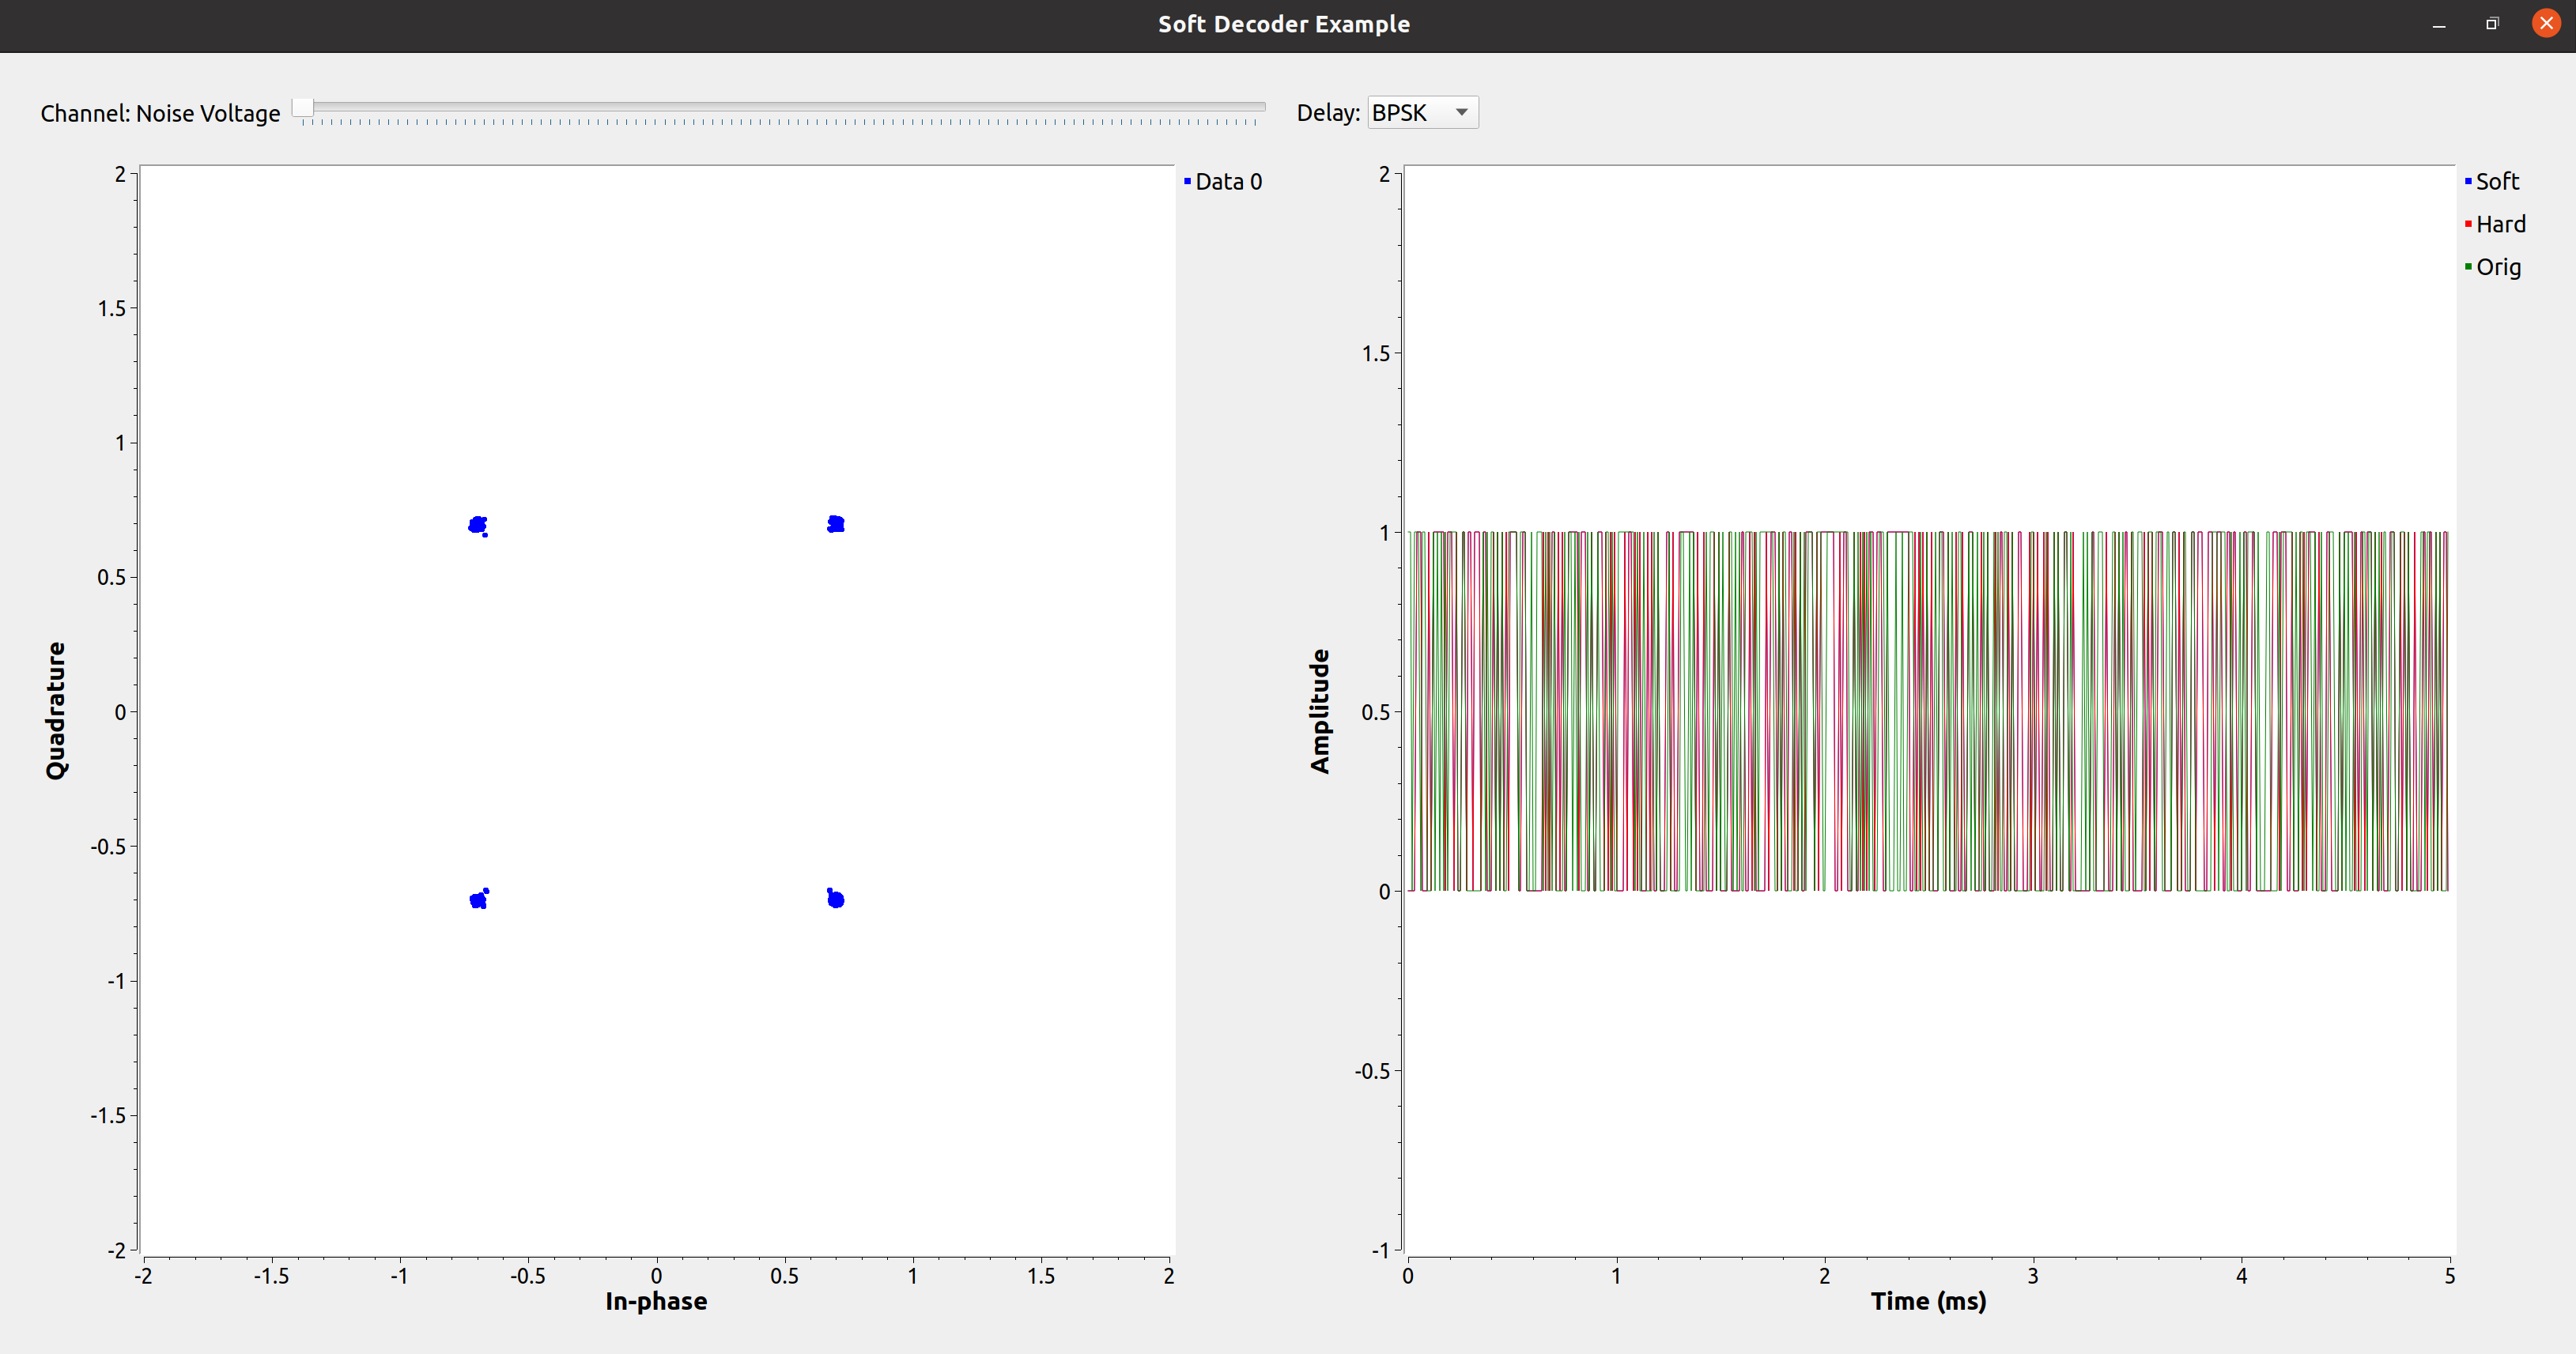2576x1354 pixels.
Task: Toggle the Hard legend entry
Action: [2499, 224]
